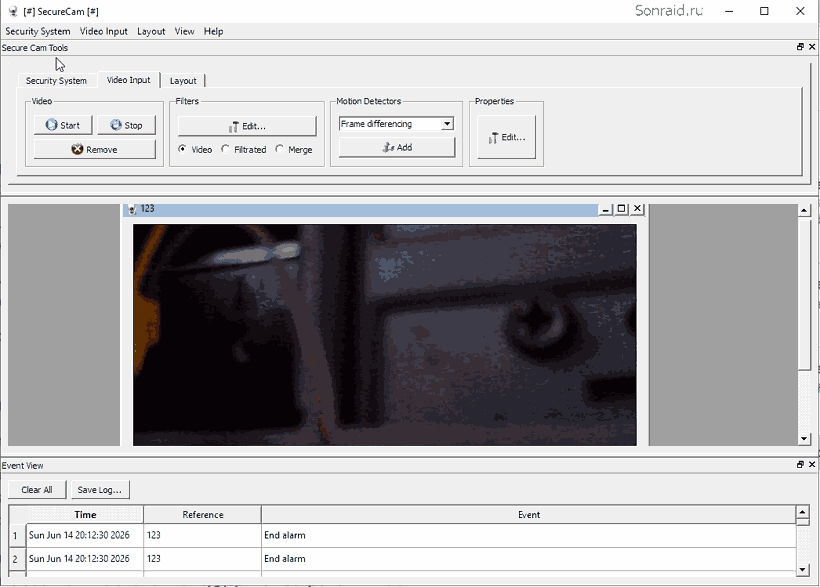Open the Security System menu
The image size is (820, 587).
[38, 31]
